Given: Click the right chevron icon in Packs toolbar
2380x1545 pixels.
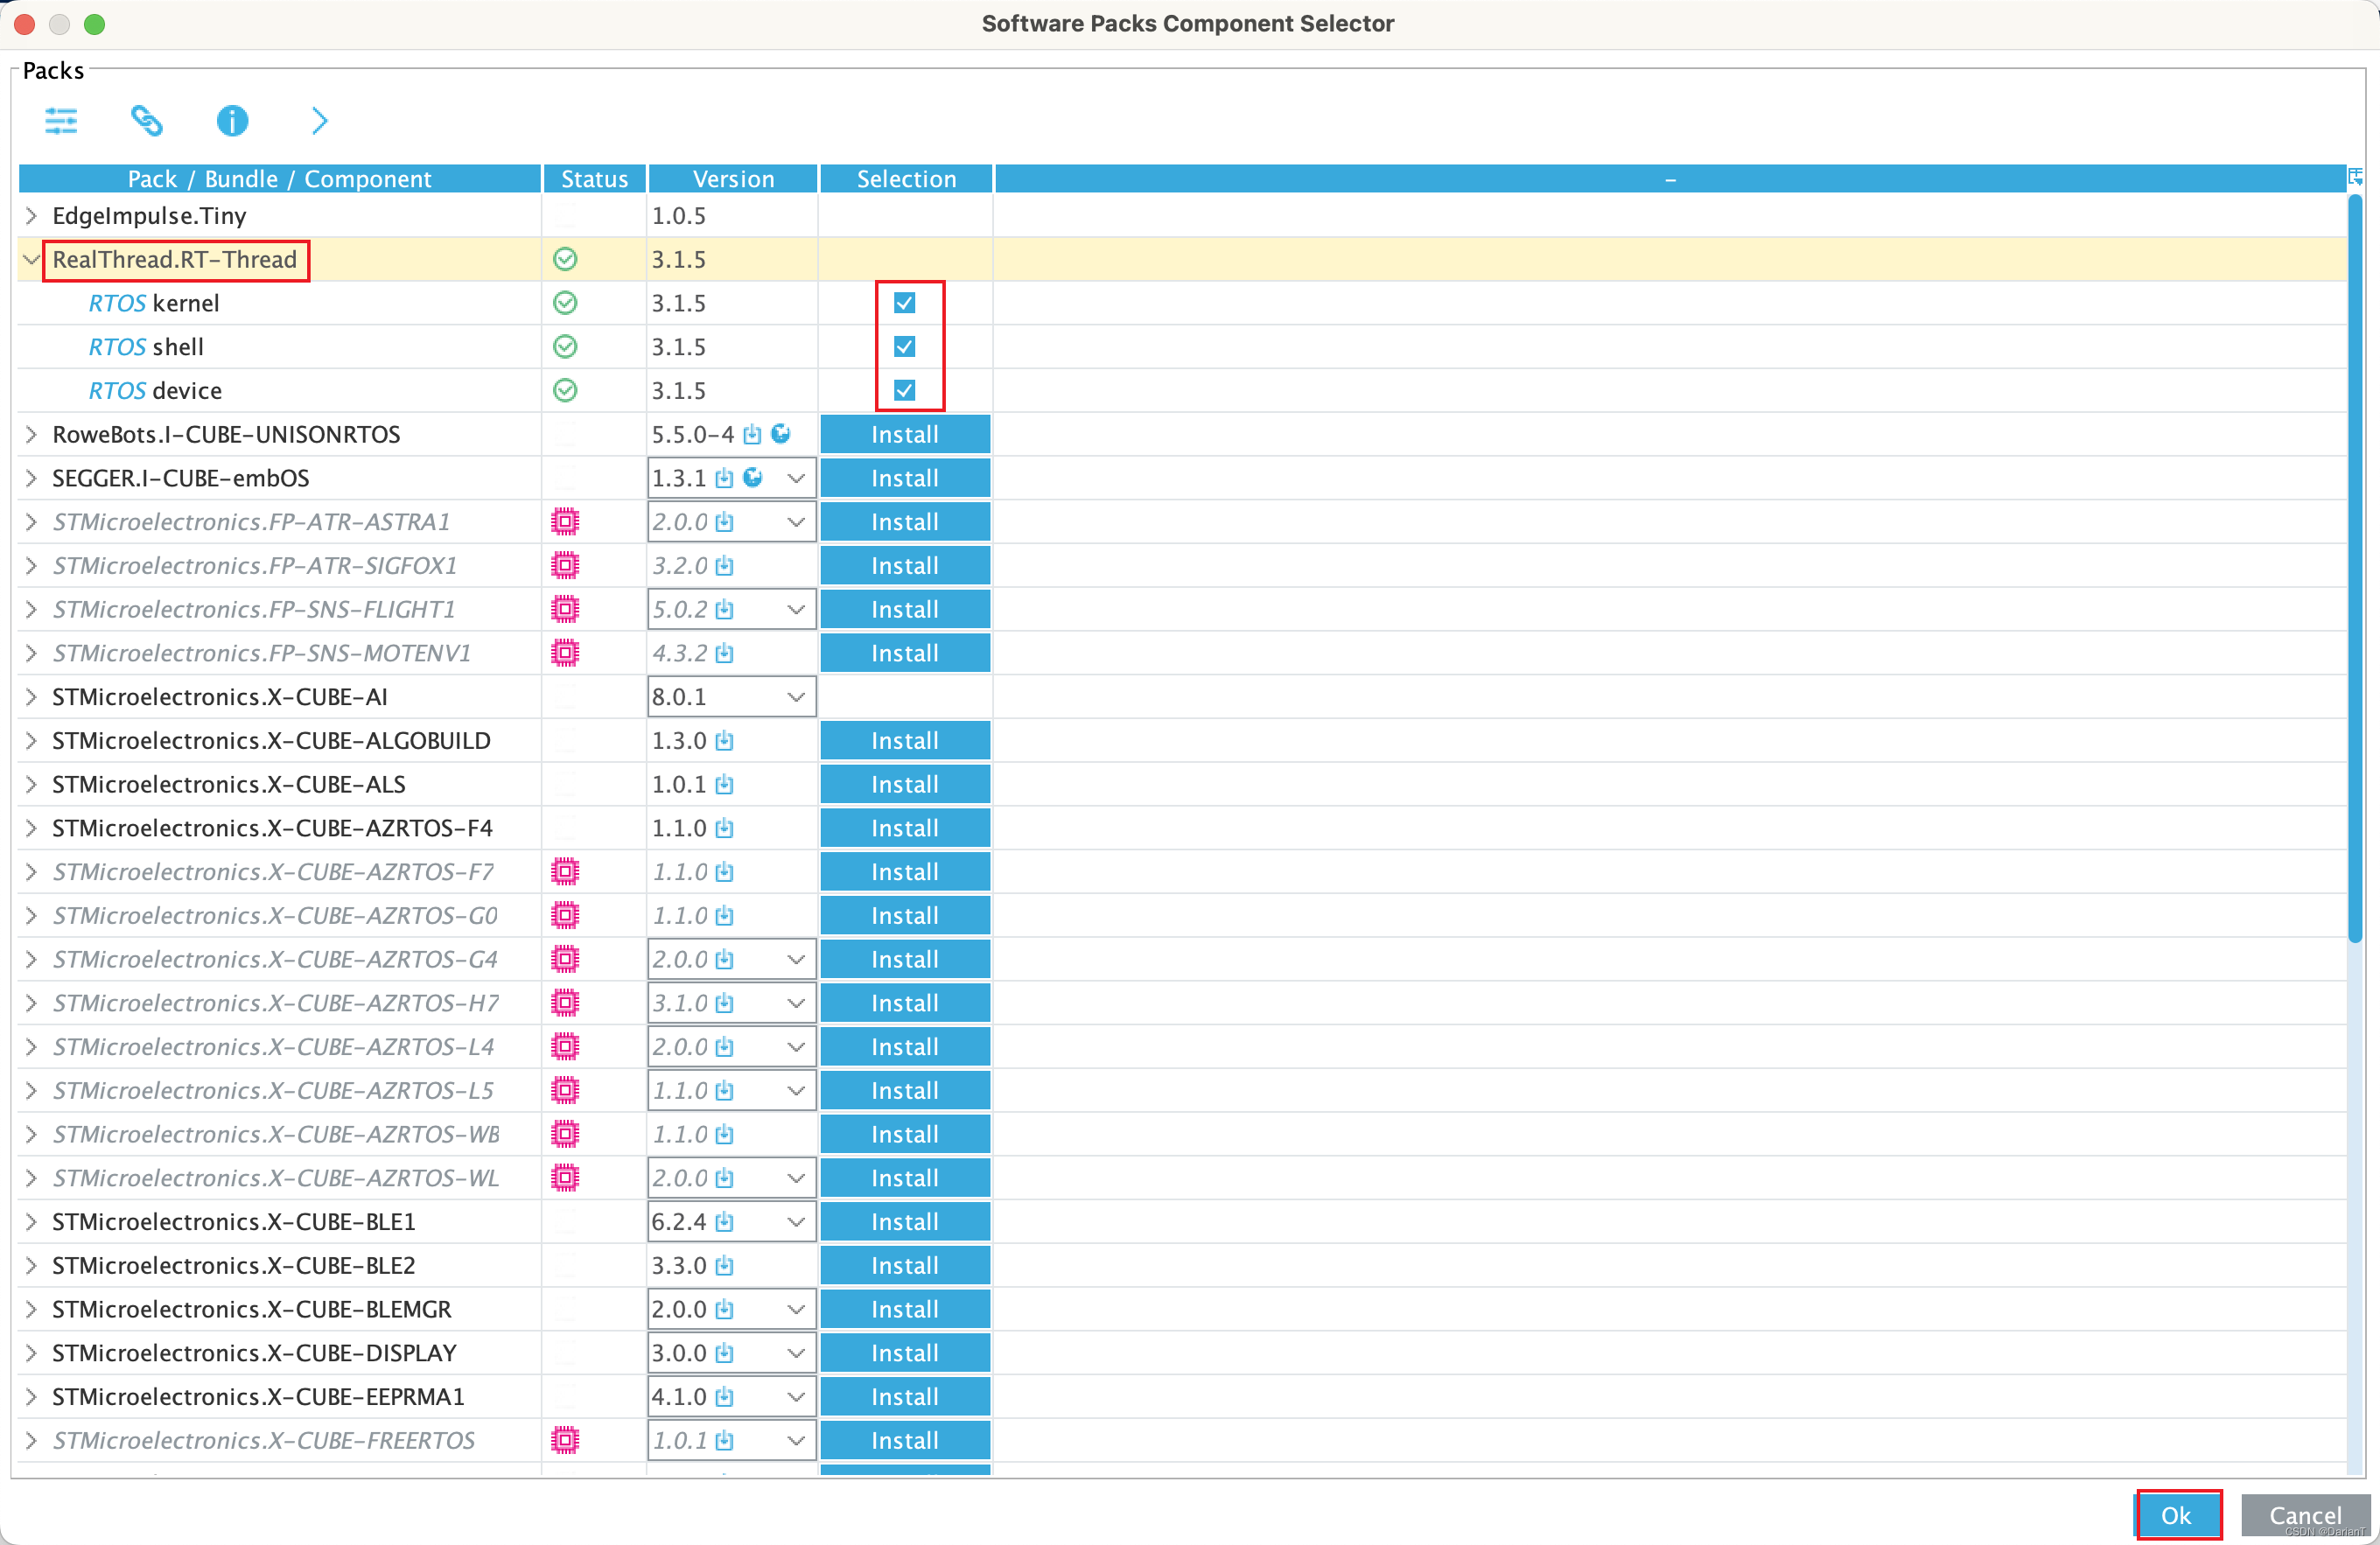Looking at the screenshot, I should click(319, 121).
